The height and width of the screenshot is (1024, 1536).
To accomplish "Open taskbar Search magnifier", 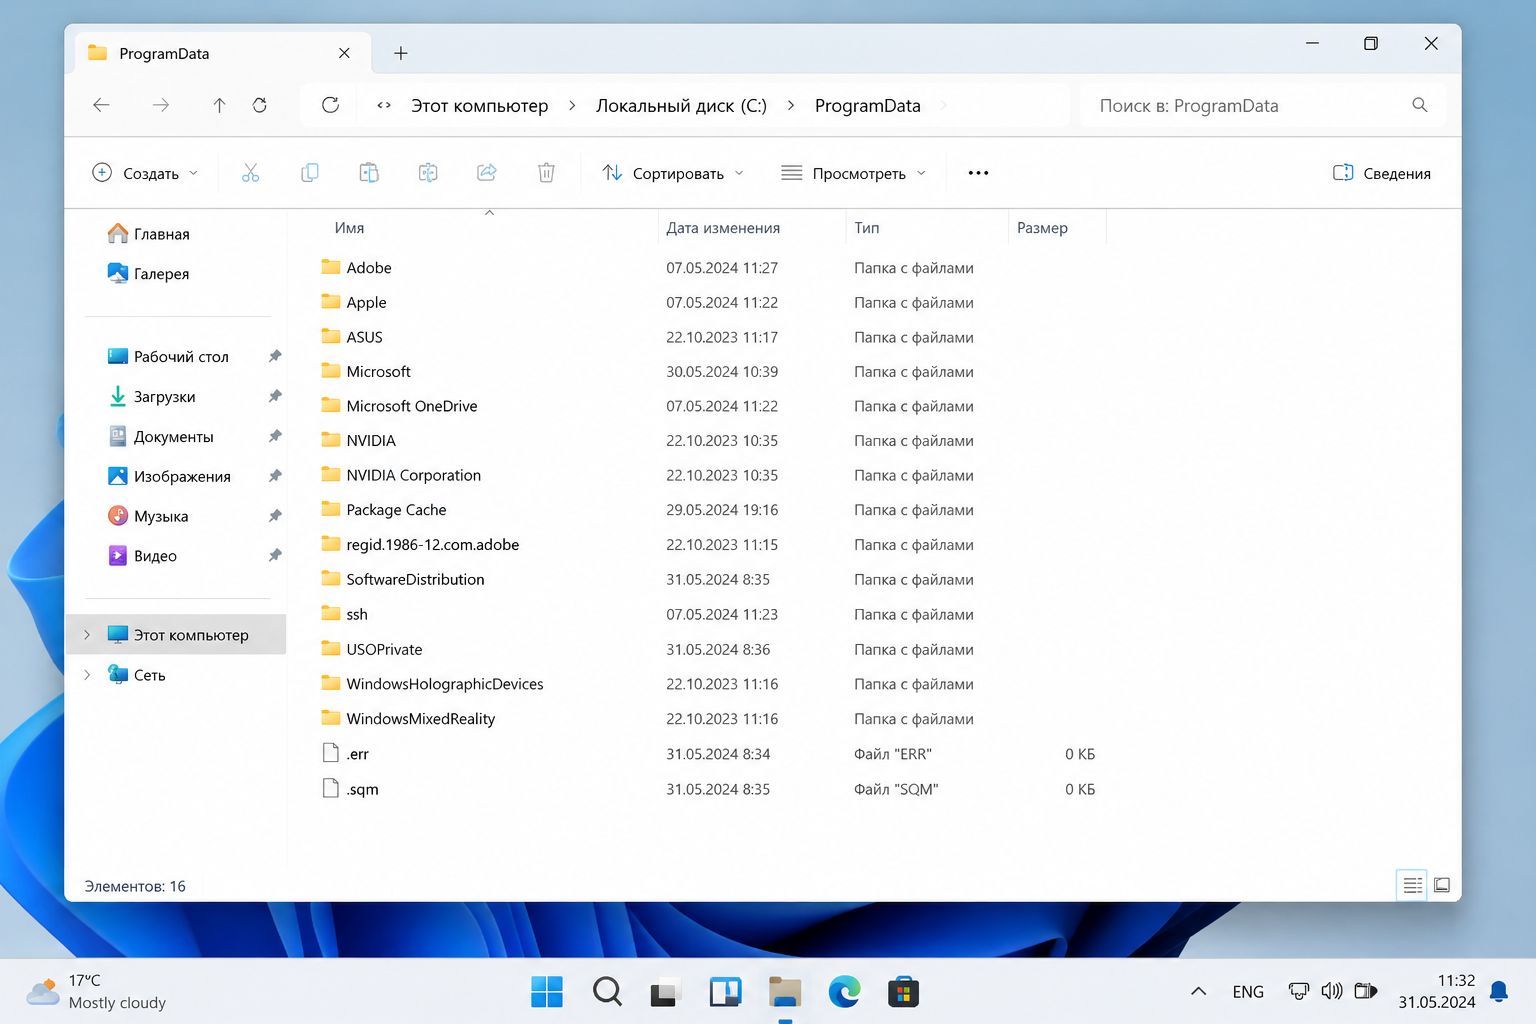I will (607, 992).
